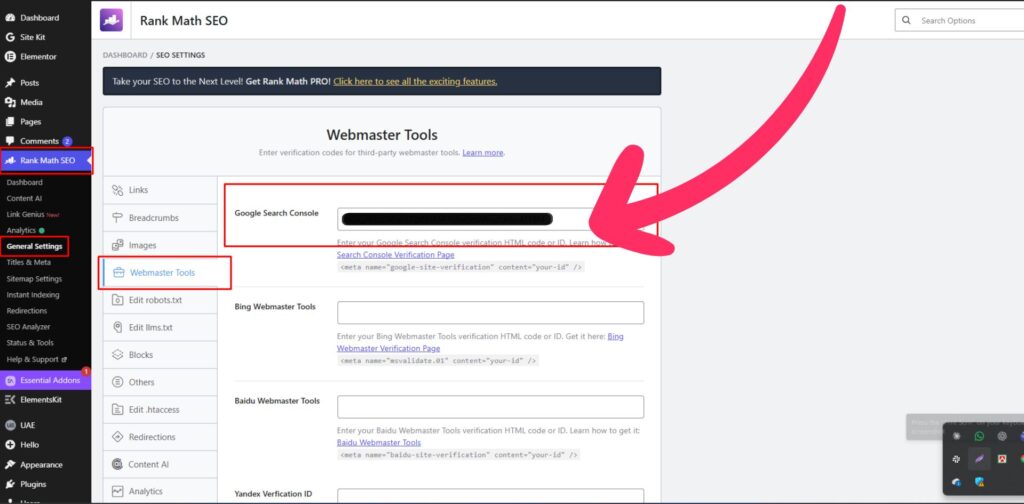Click the Media library icon

(x=10, y=102)
